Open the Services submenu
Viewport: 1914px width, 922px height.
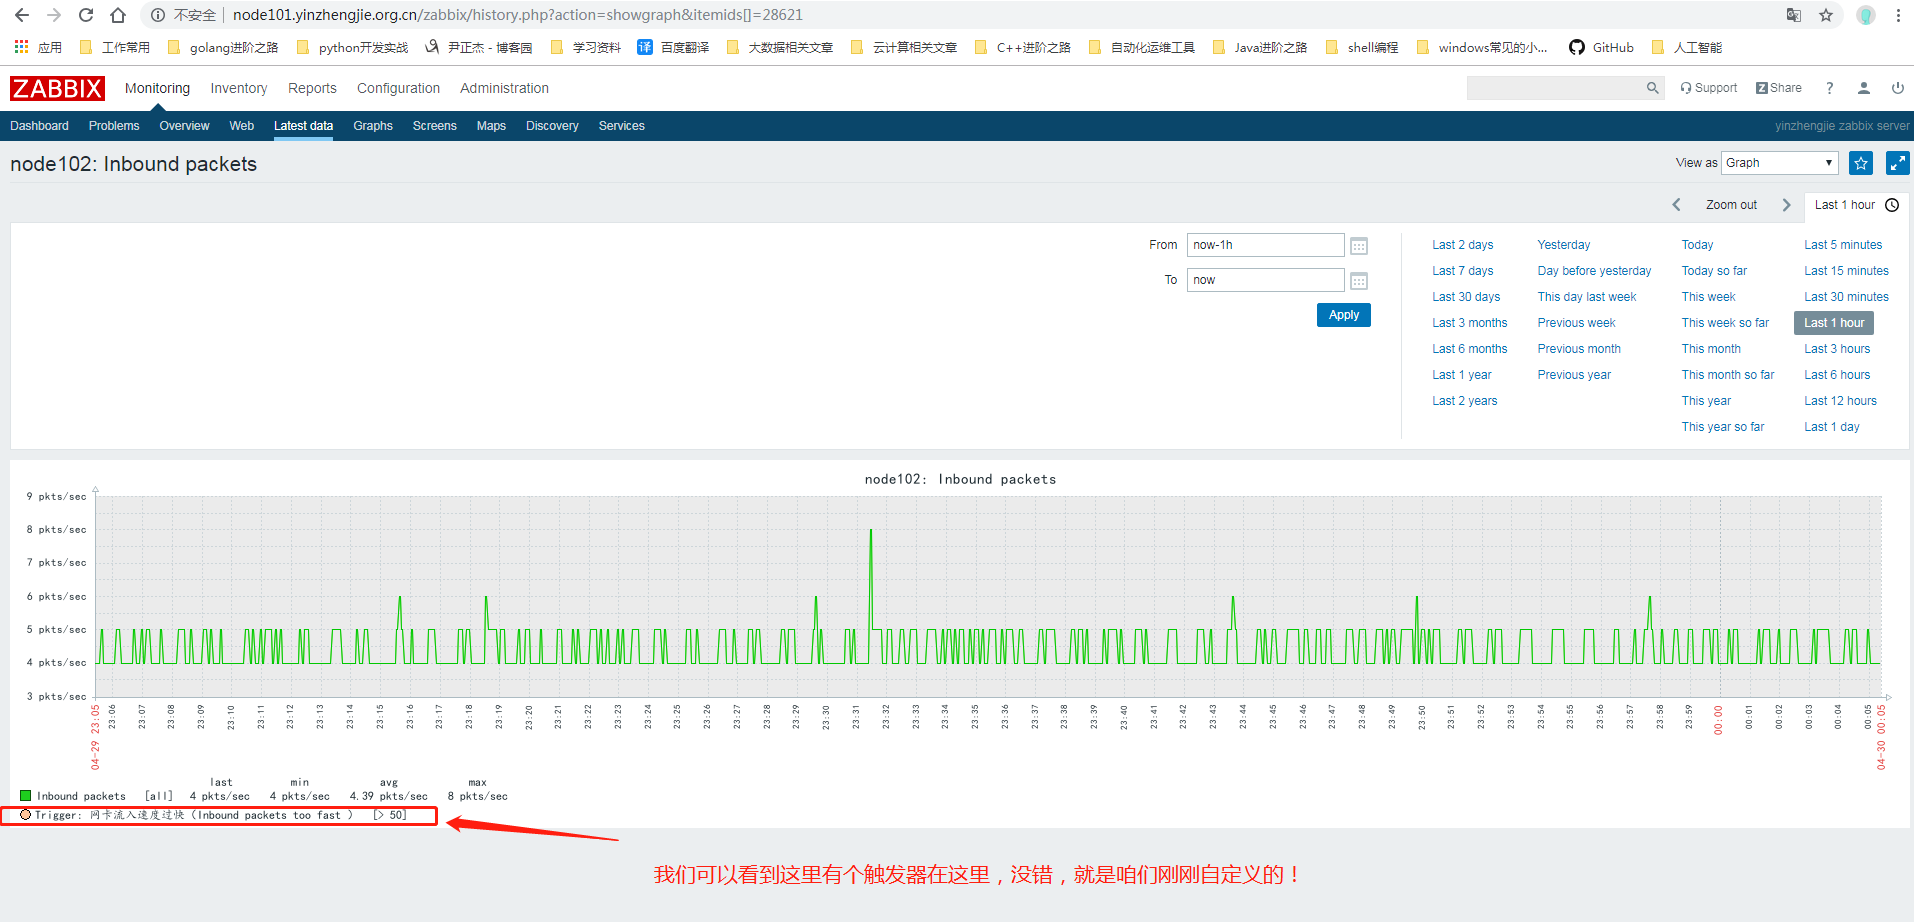pyautogui.click(x=621, y=126)
